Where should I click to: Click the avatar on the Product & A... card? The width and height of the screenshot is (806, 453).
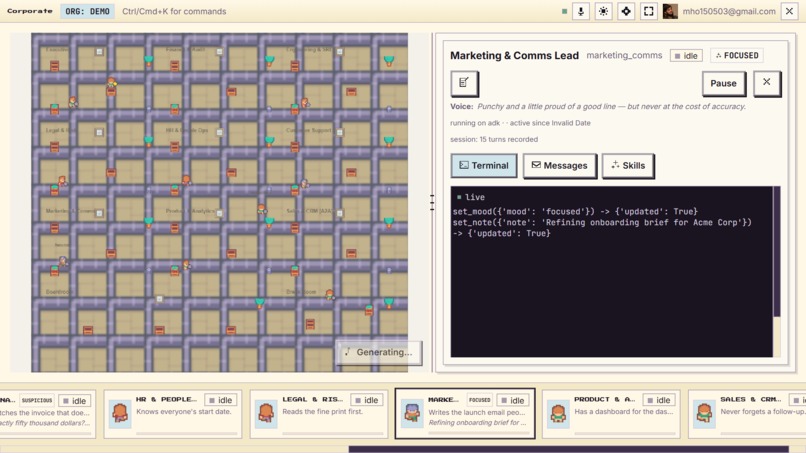[x=558, y=413]
